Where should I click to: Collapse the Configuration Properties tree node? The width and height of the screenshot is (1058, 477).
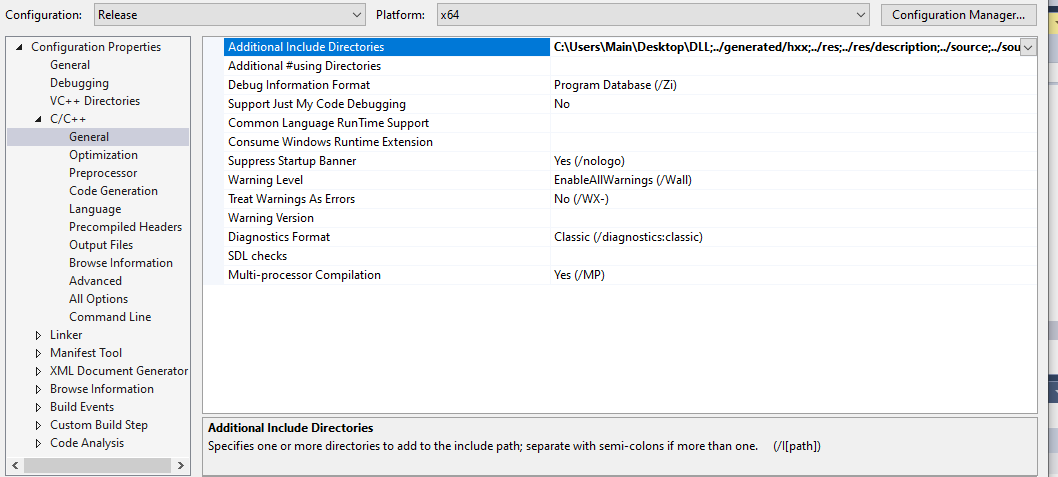tap(18, 47)
